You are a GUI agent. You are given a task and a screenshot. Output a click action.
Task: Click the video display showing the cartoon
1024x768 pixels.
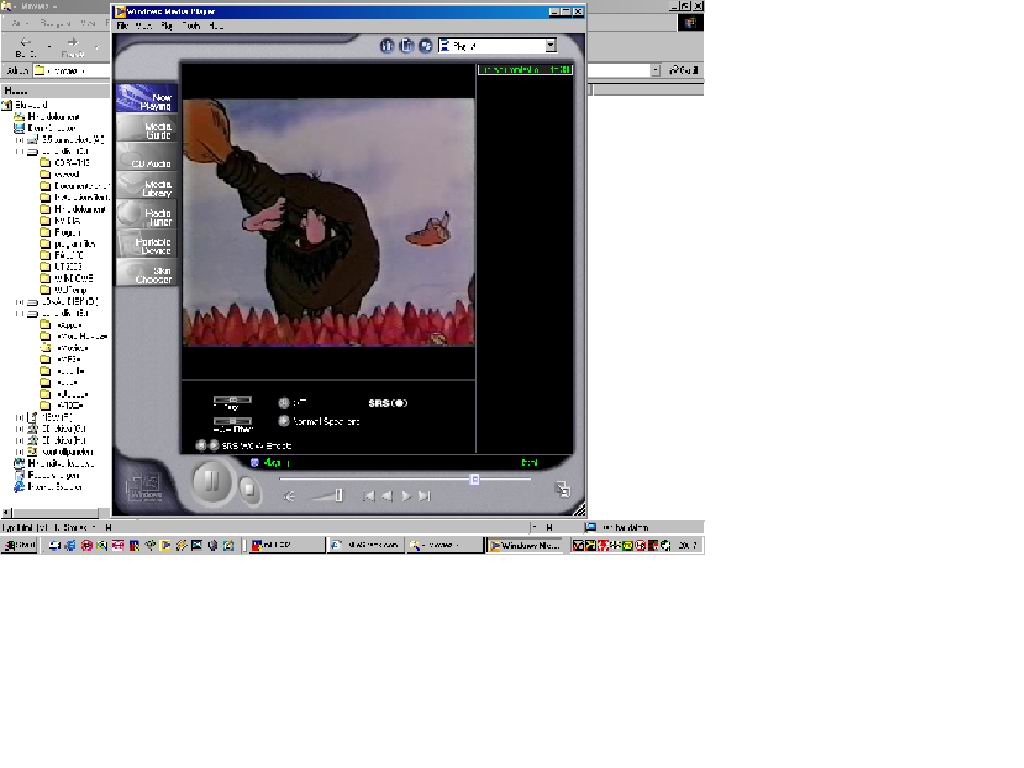(x=328, y=222)
